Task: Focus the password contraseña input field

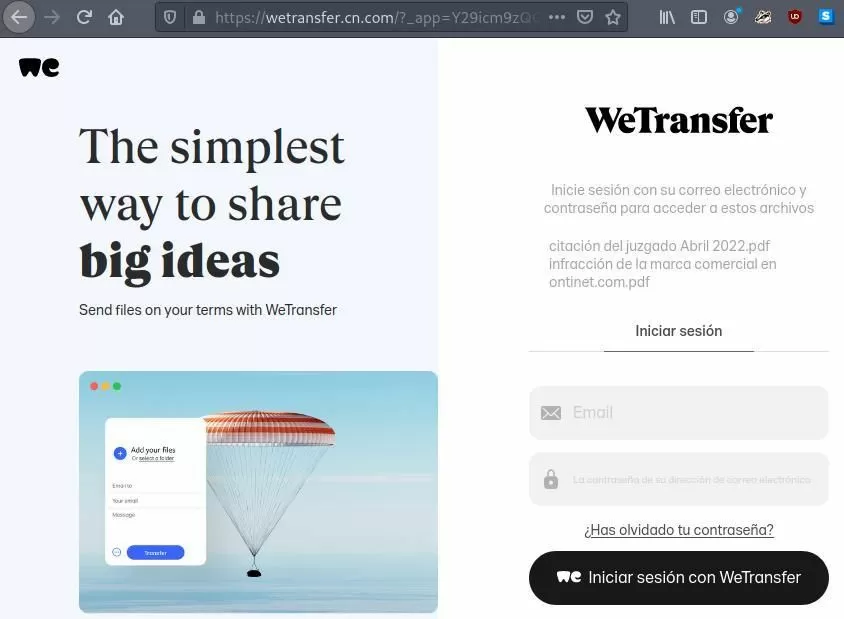Action: tap(678, 479)
